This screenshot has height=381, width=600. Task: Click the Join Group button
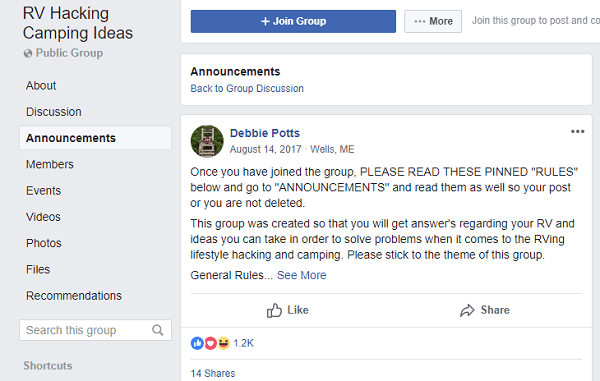click(x=293, y=21)
